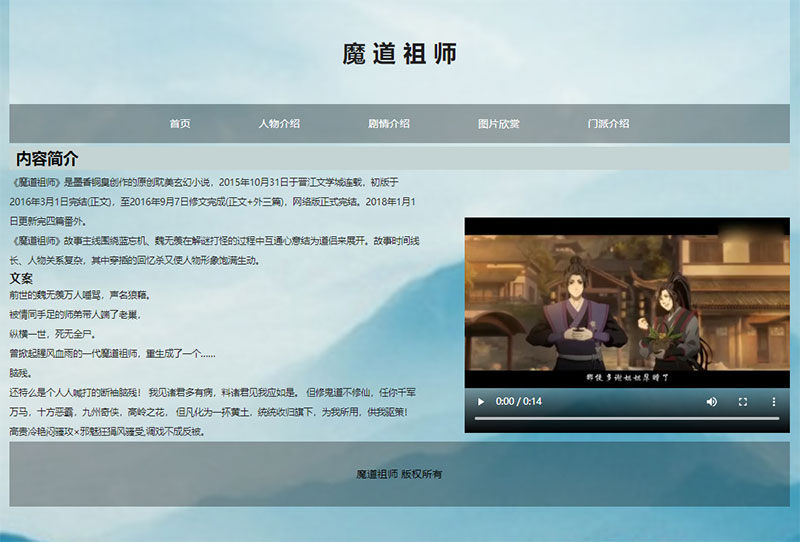Open the 首页 navigation link
Image resolution: width=800 pixels, height=542 pixels.
point(180,124)
